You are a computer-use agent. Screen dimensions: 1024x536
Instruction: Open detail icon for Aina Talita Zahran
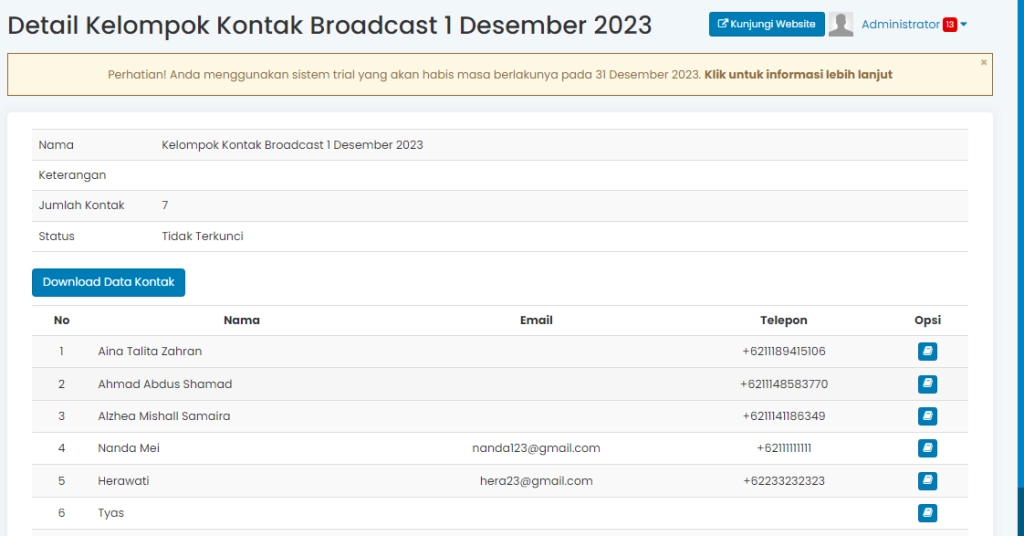point(927,351)
